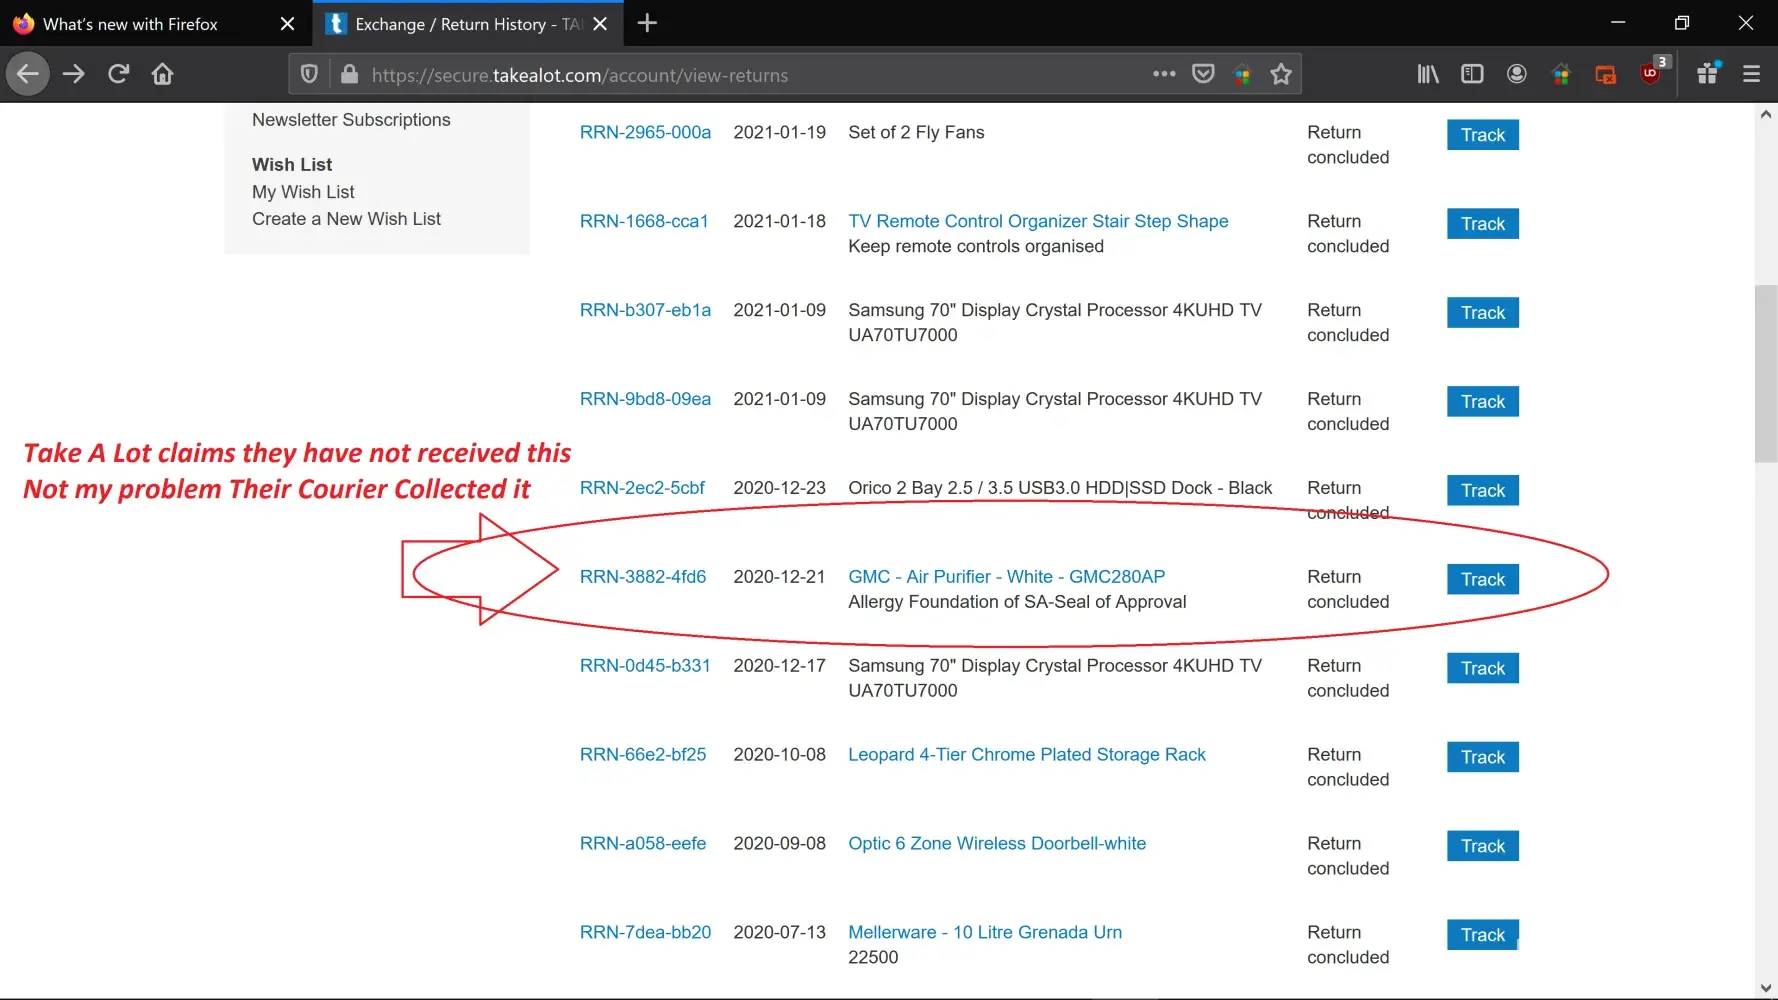Toggle the sidebar view icon

1472,74
